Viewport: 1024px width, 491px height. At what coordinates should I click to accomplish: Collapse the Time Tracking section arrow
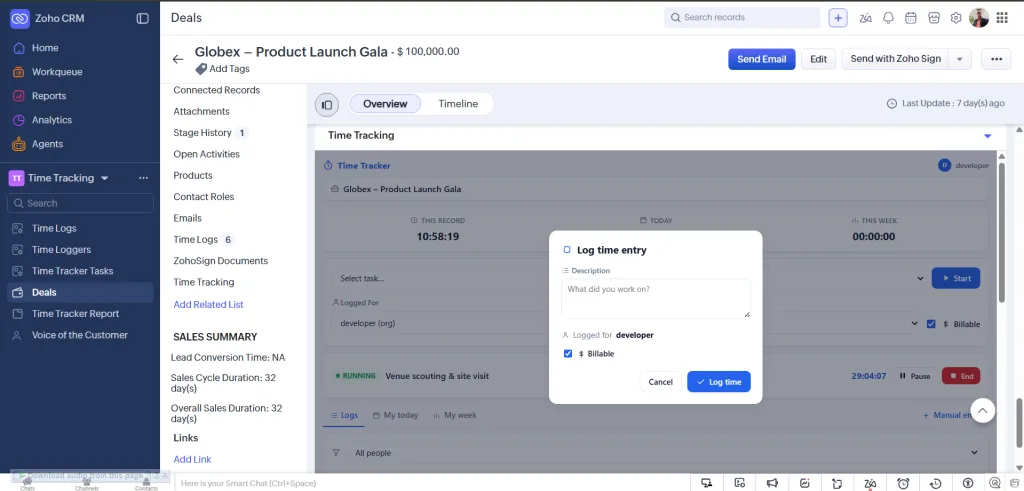coord(987,136)
